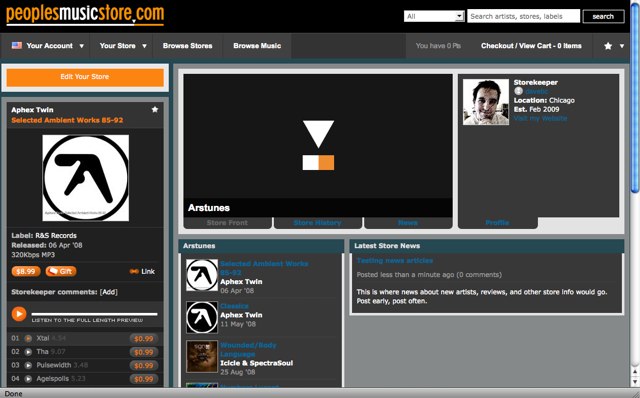
Task: Open the Testing news articles link
Action: tap(395, 260)
